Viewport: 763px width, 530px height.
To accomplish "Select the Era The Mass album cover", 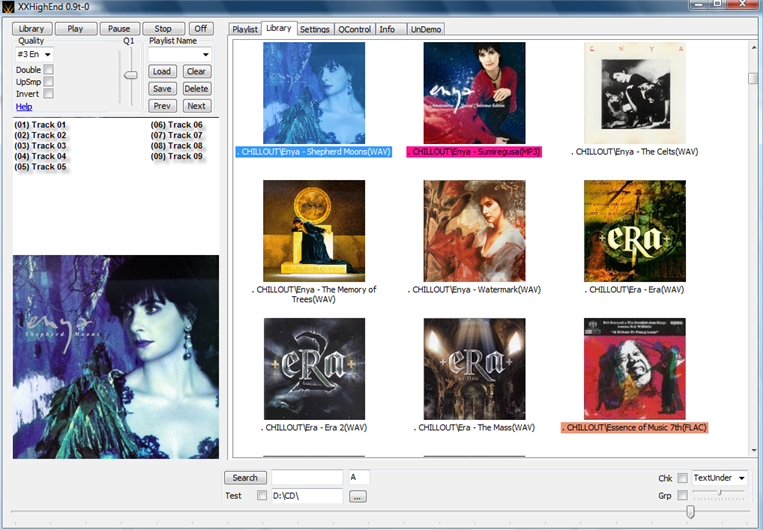I will pyautogui.click(x=474, y=369).
